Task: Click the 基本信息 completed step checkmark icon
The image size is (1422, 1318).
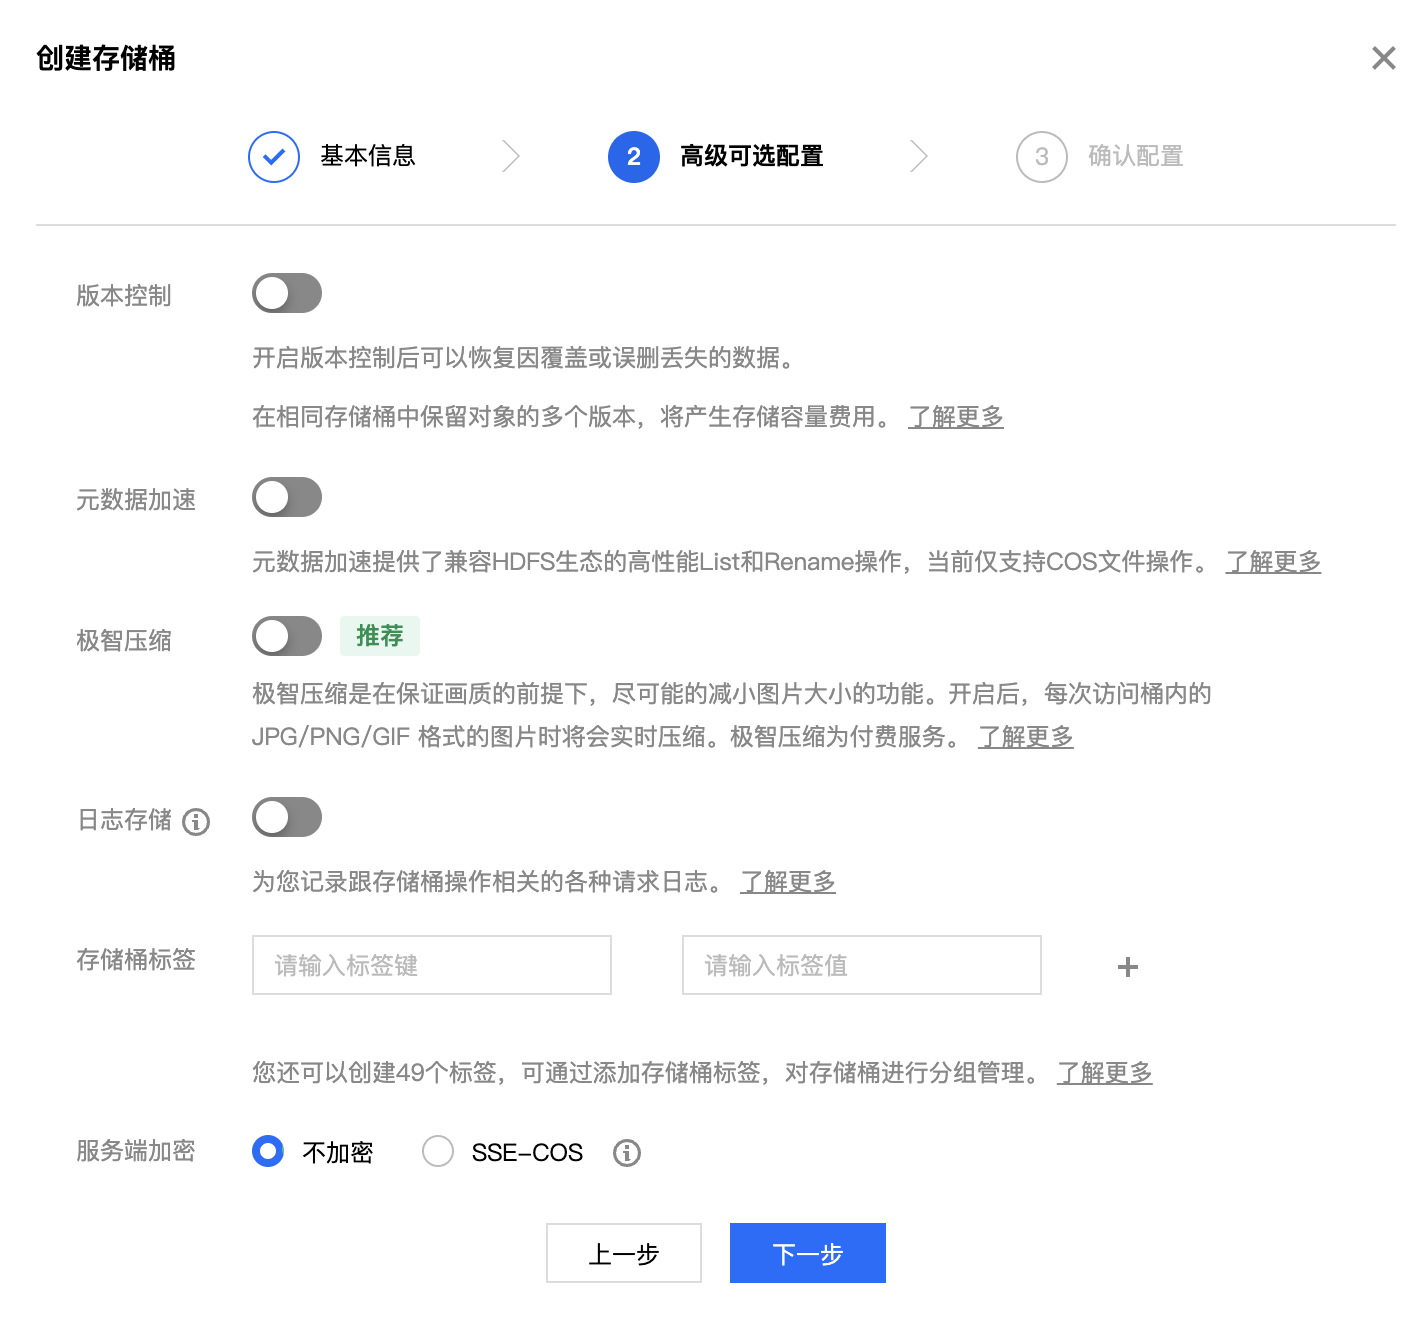Action: [x=274, y=157]
